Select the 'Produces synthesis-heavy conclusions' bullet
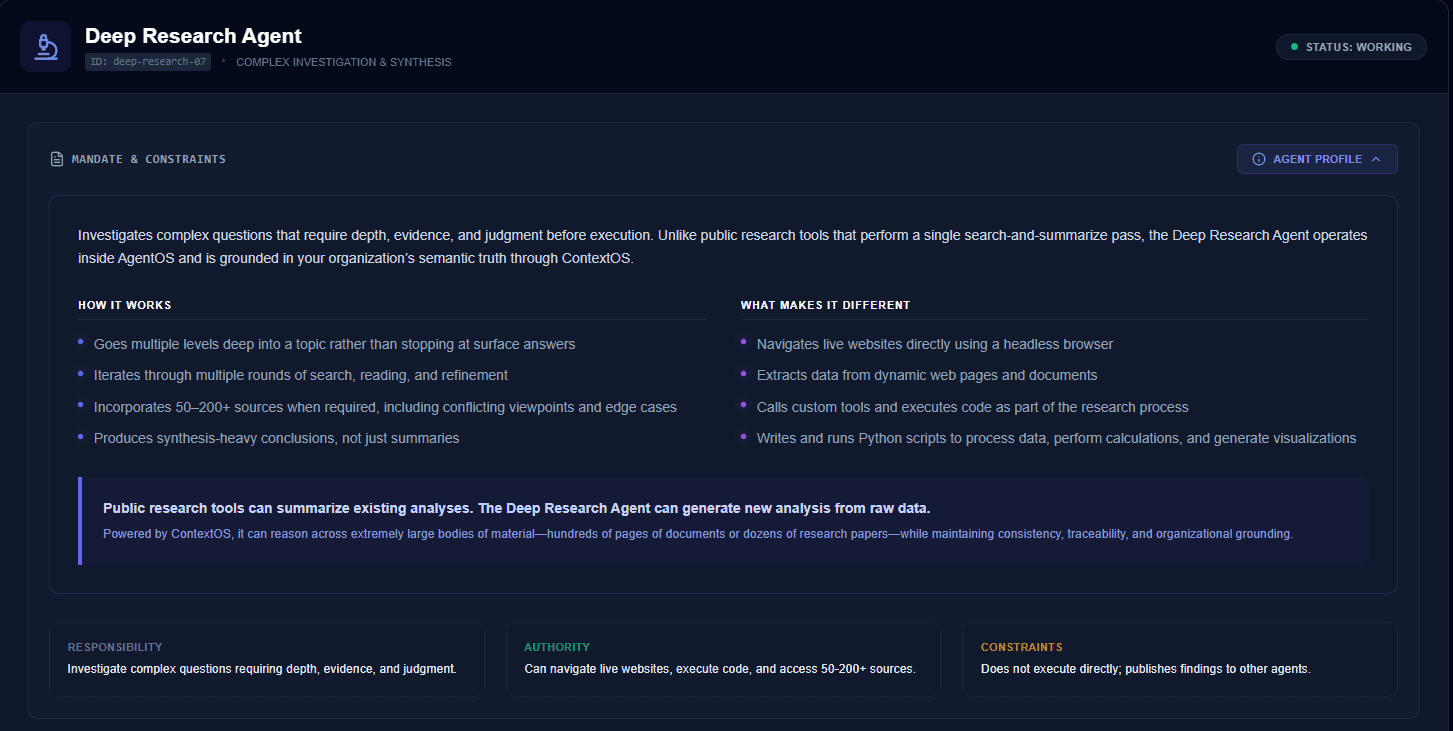The width and height of the screenshot is (1453, 731). tap(276, 438)
